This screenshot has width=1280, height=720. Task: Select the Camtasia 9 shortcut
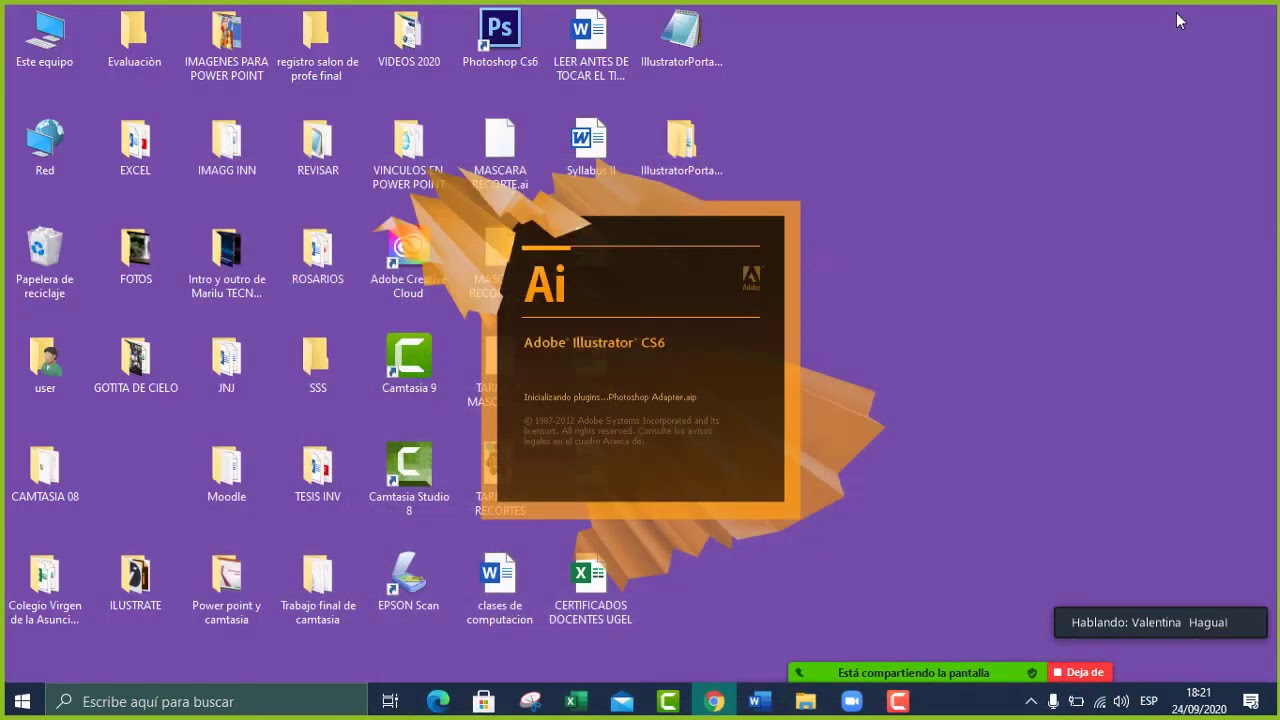(408, 365)
